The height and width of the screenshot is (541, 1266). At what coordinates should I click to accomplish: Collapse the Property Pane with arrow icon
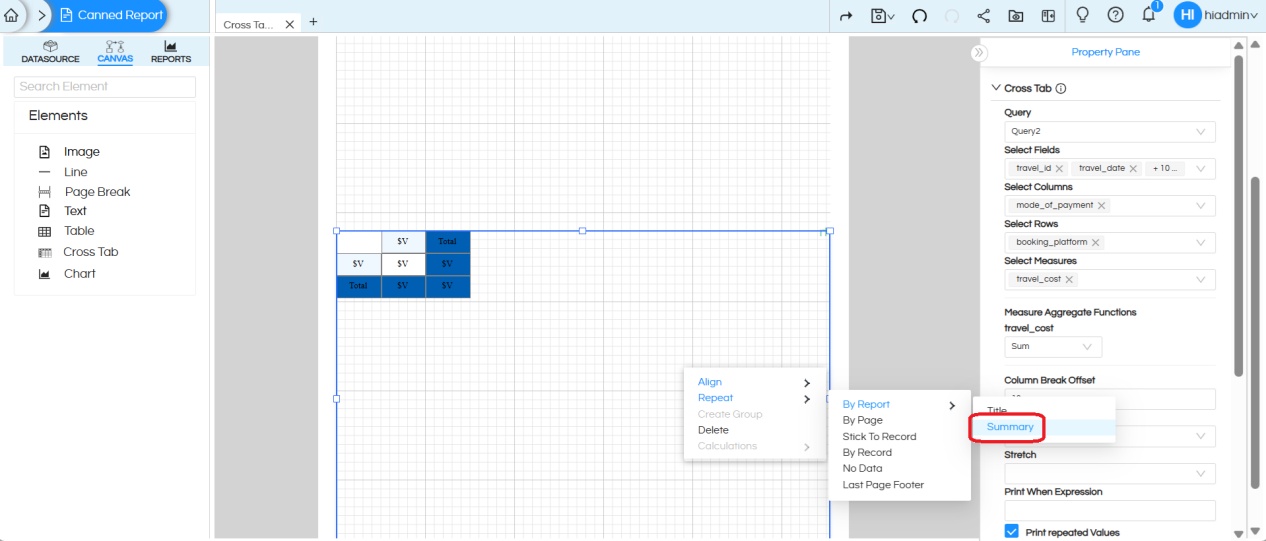click(978, 53)
